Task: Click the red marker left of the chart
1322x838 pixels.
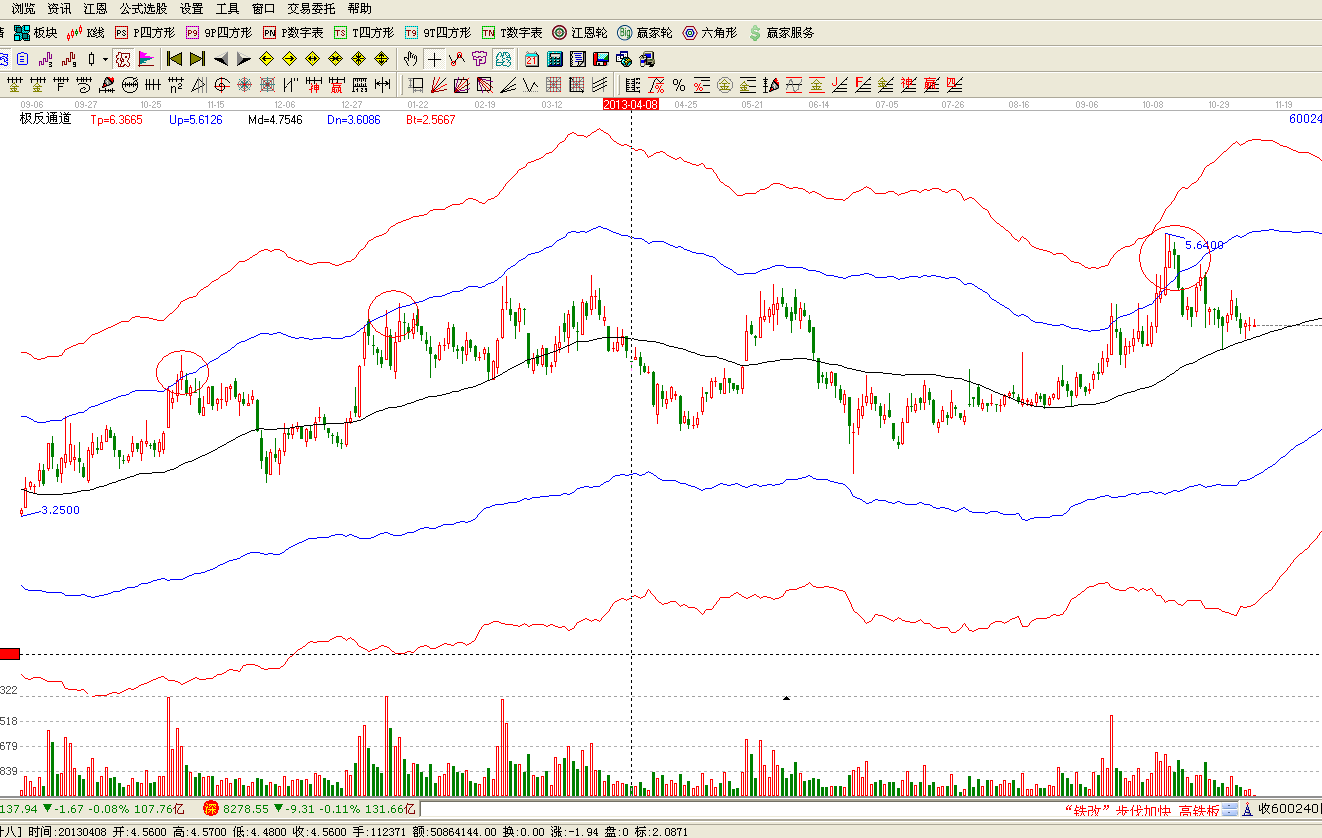Action: 10,654
